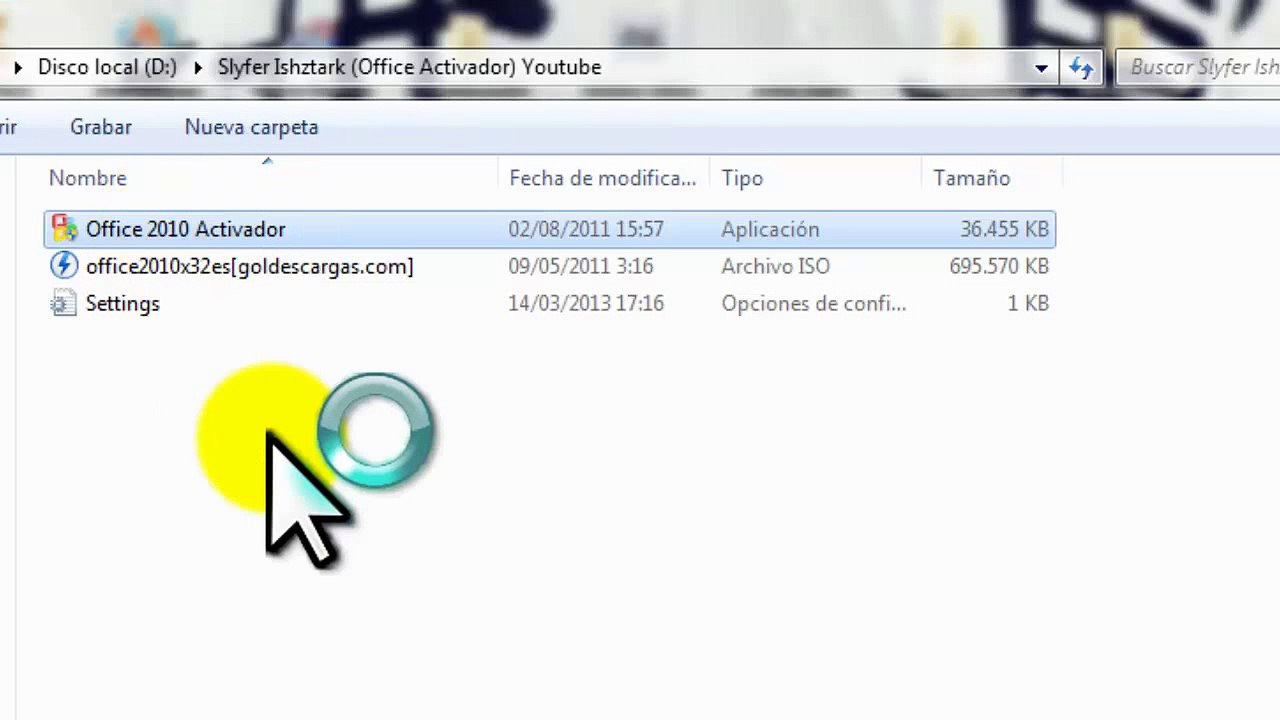Select the Office 2010 Activador application icon
The image size is (1280, 720).
65,229
